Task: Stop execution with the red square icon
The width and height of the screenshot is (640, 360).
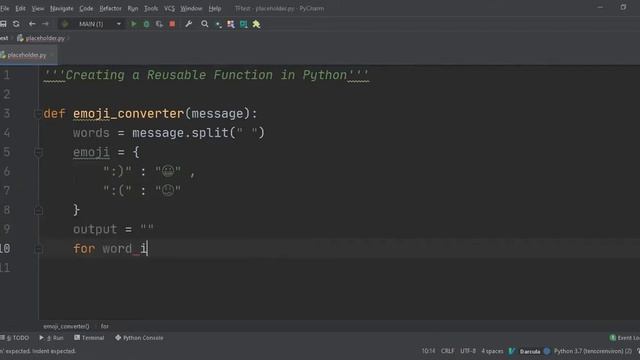Action: [172, 24]
